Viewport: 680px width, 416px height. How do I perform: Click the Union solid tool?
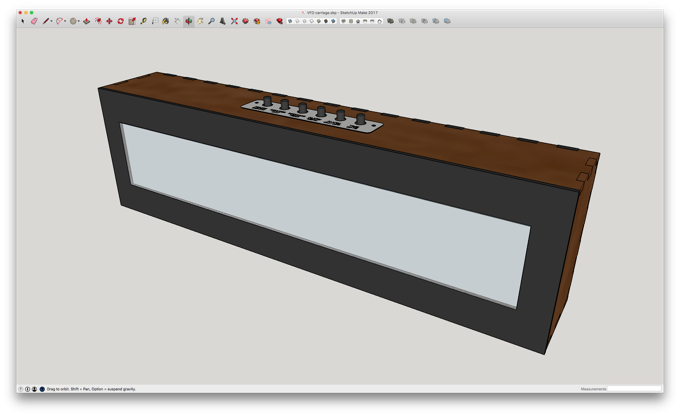[x=413, y=21]
